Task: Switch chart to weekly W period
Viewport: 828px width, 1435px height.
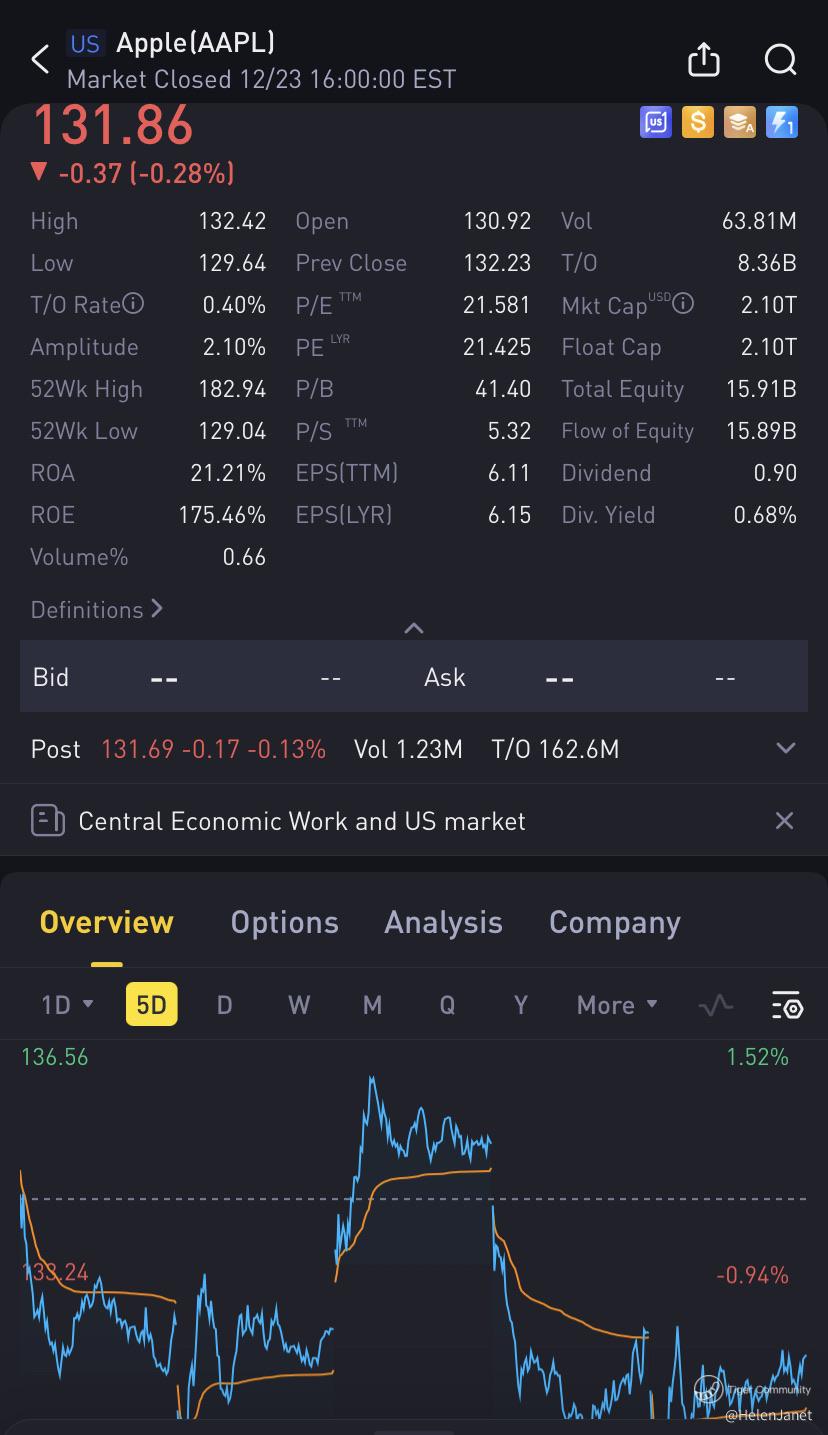Action: [x=299, y=1005]
